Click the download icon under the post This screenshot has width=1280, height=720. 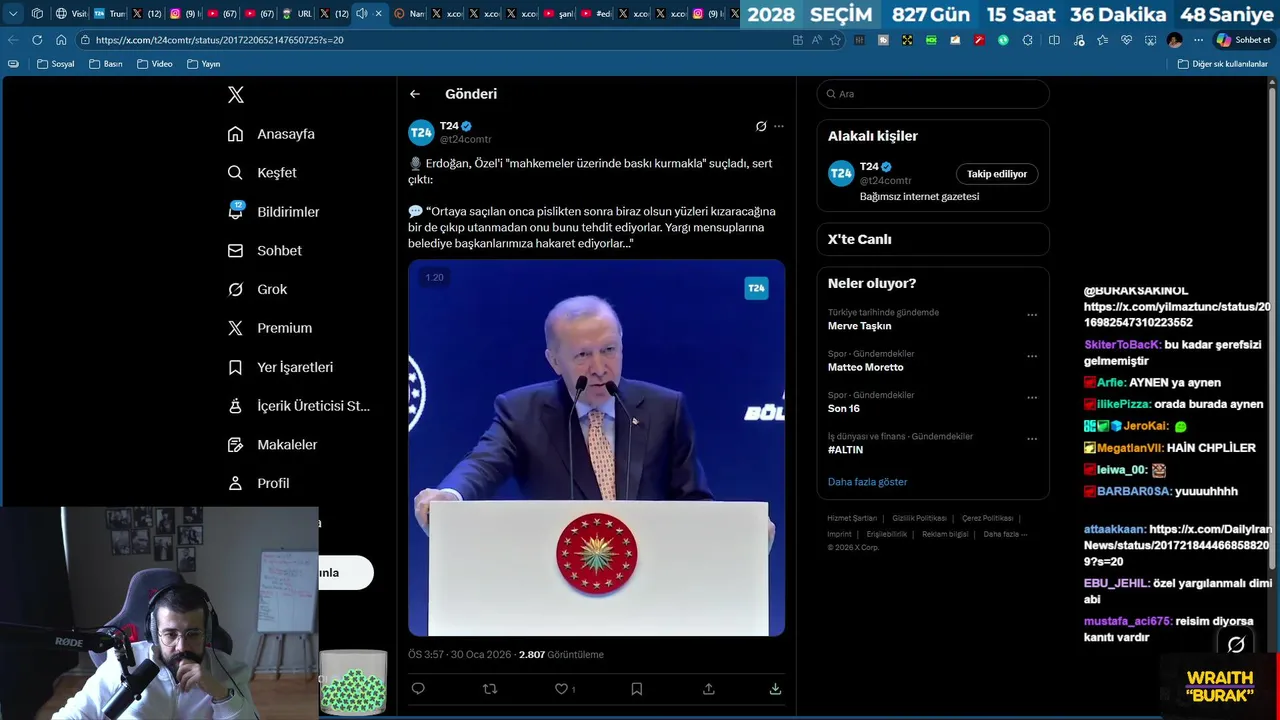[x=775, y=689]
